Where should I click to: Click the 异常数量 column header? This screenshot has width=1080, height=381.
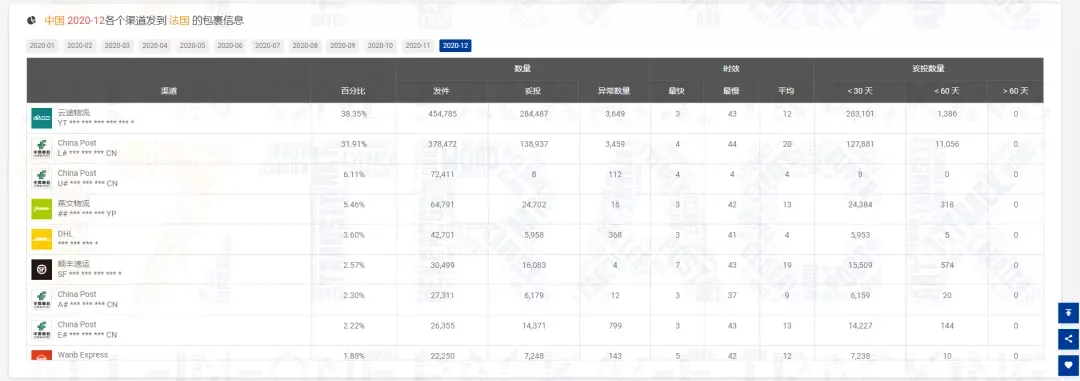click(x=614, y=91)
